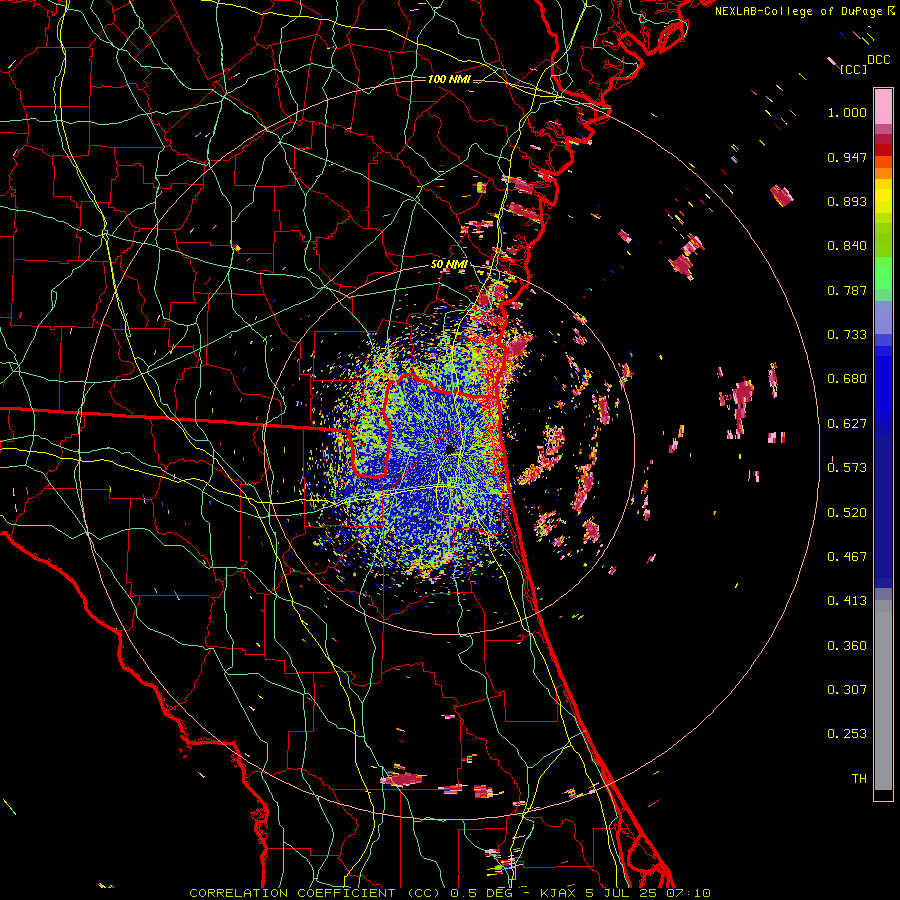Select the 0.360 scale value

[847, 646]
